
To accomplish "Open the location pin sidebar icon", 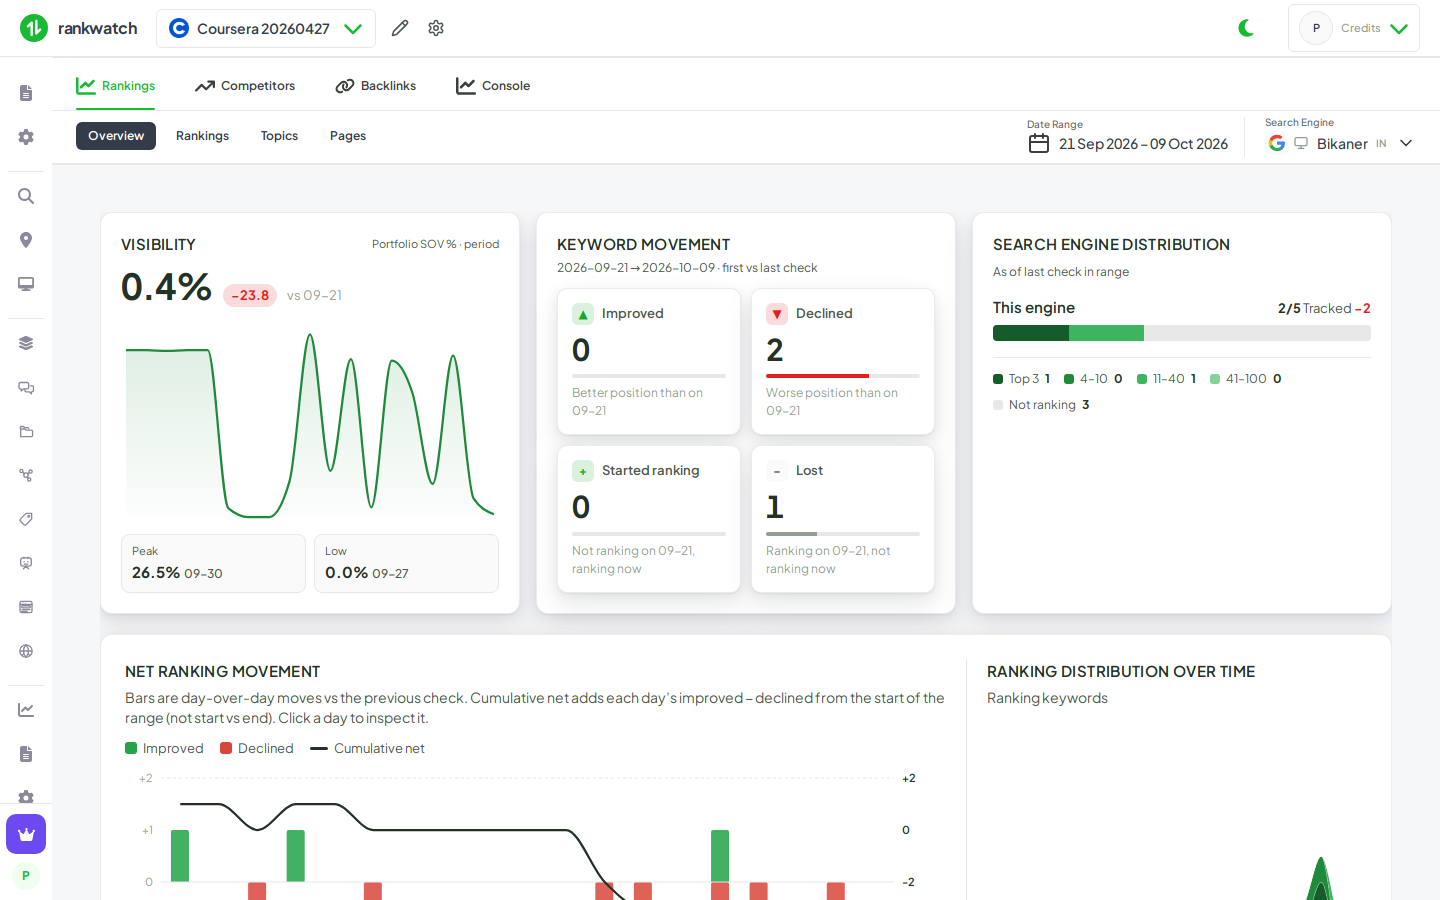I will pos(26,240).
